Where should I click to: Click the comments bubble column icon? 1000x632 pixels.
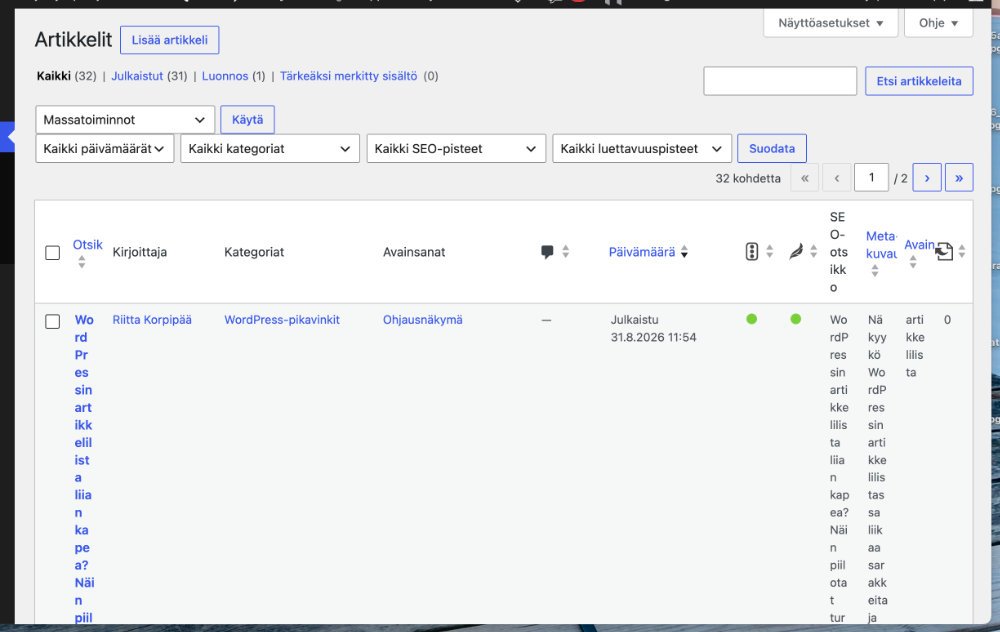pos(547,251)
